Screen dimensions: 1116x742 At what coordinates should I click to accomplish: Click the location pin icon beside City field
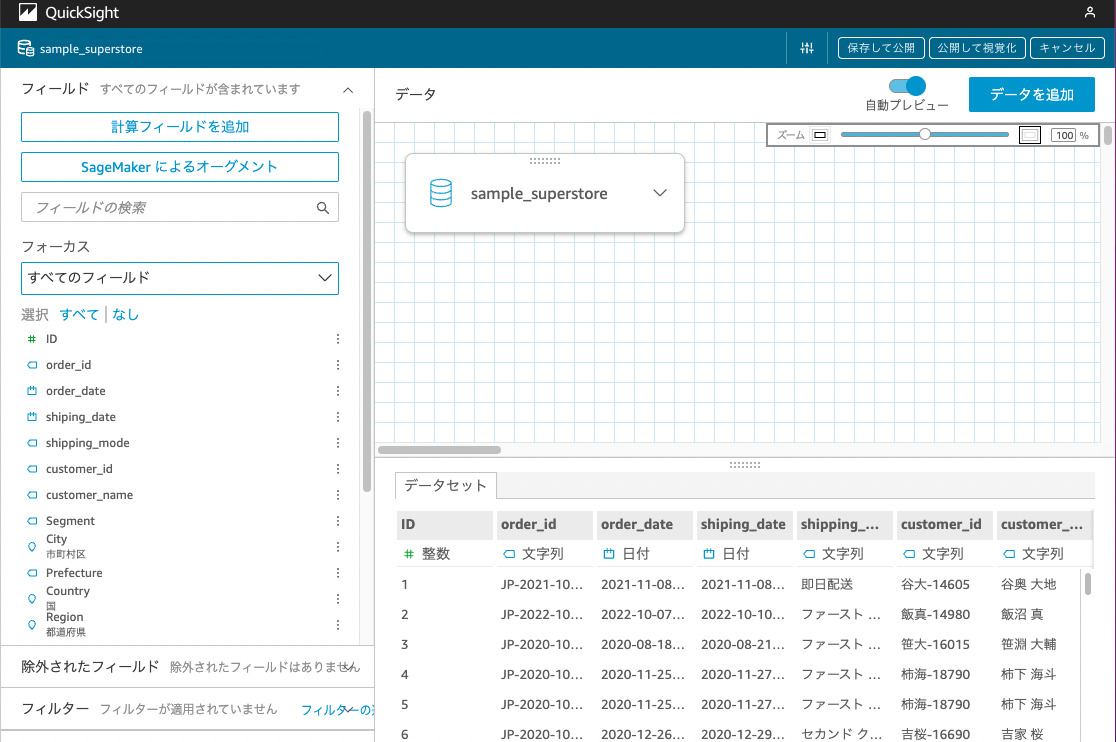click(31, 545)
